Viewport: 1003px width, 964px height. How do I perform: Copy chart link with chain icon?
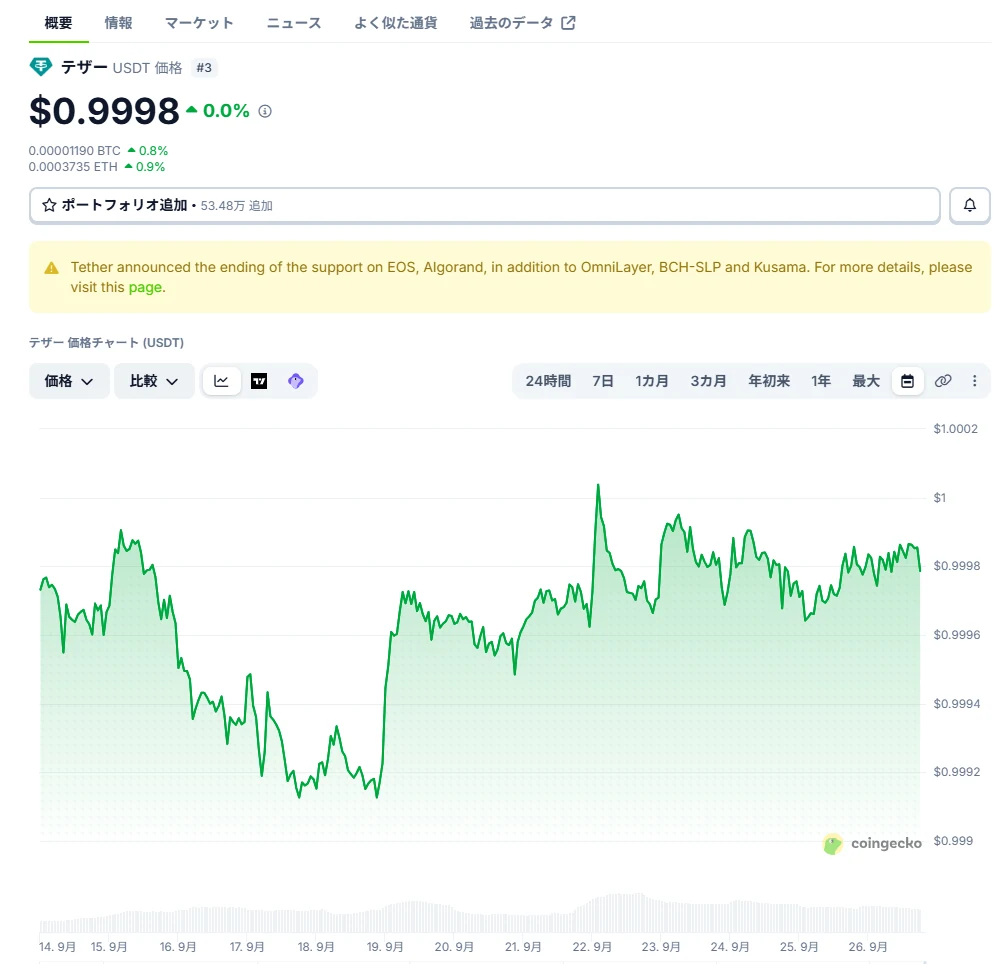pos(943,381)
